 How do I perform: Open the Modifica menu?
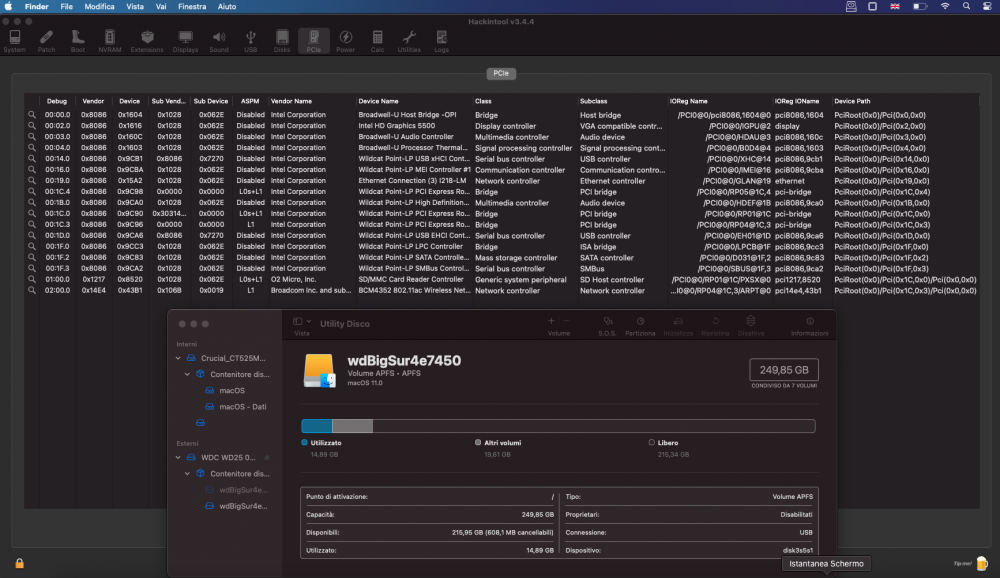tap(99, 6)
